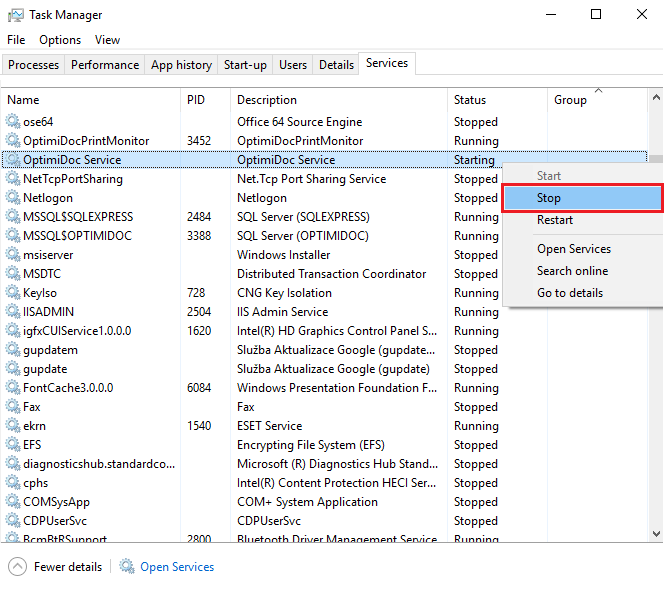Sort services by the Status column header
Viewport: 664px width, 590px height.
pyautogui.click(x=470, y=100)
